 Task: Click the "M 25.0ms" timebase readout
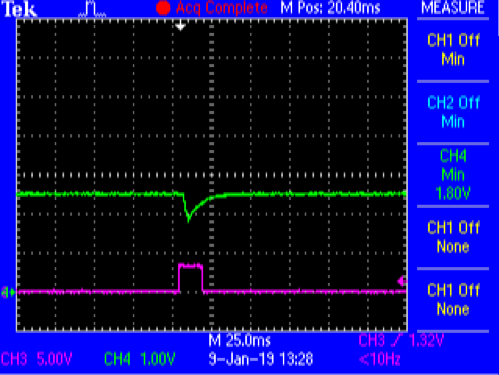coord(239,341)
